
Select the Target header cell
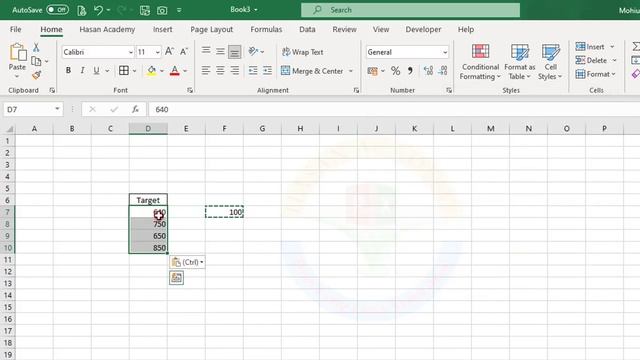[148, 200]
